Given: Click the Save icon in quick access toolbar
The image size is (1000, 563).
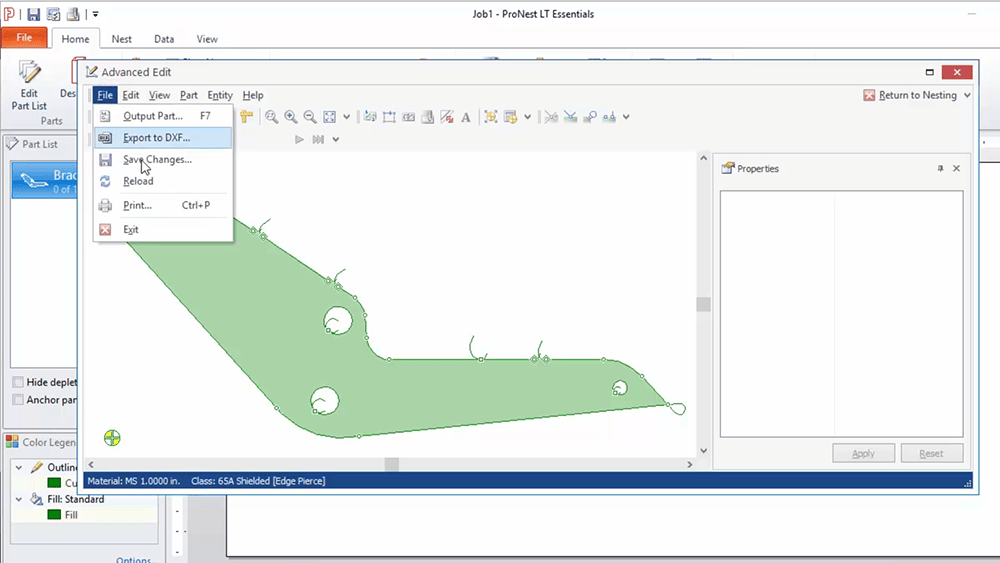Looking at the screenshot, I should click(33, 14).
